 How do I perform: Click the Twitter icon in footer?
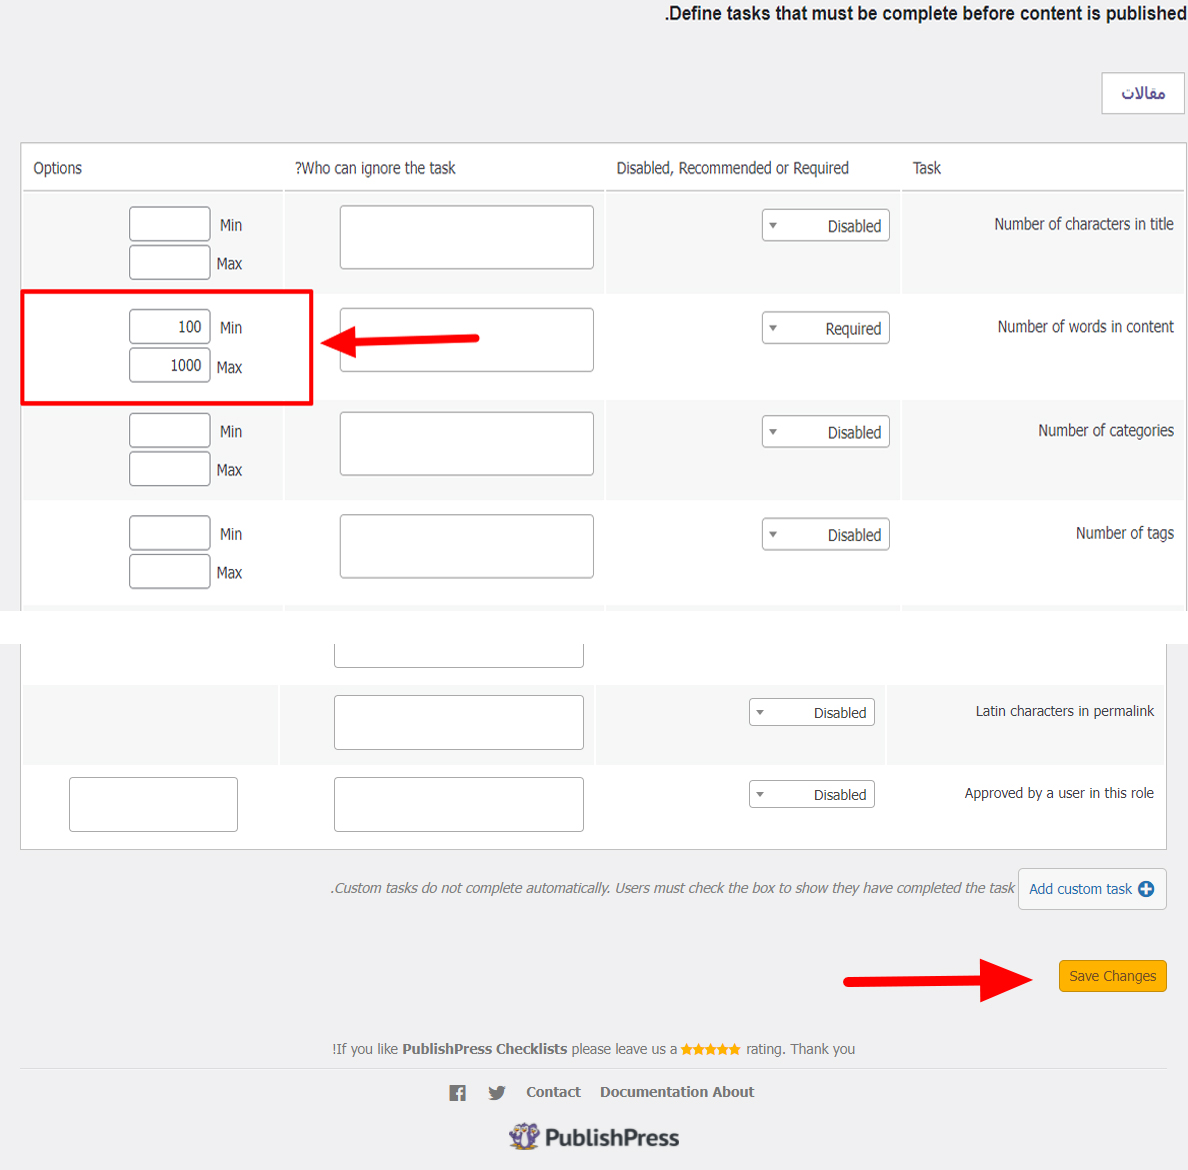496,1093
